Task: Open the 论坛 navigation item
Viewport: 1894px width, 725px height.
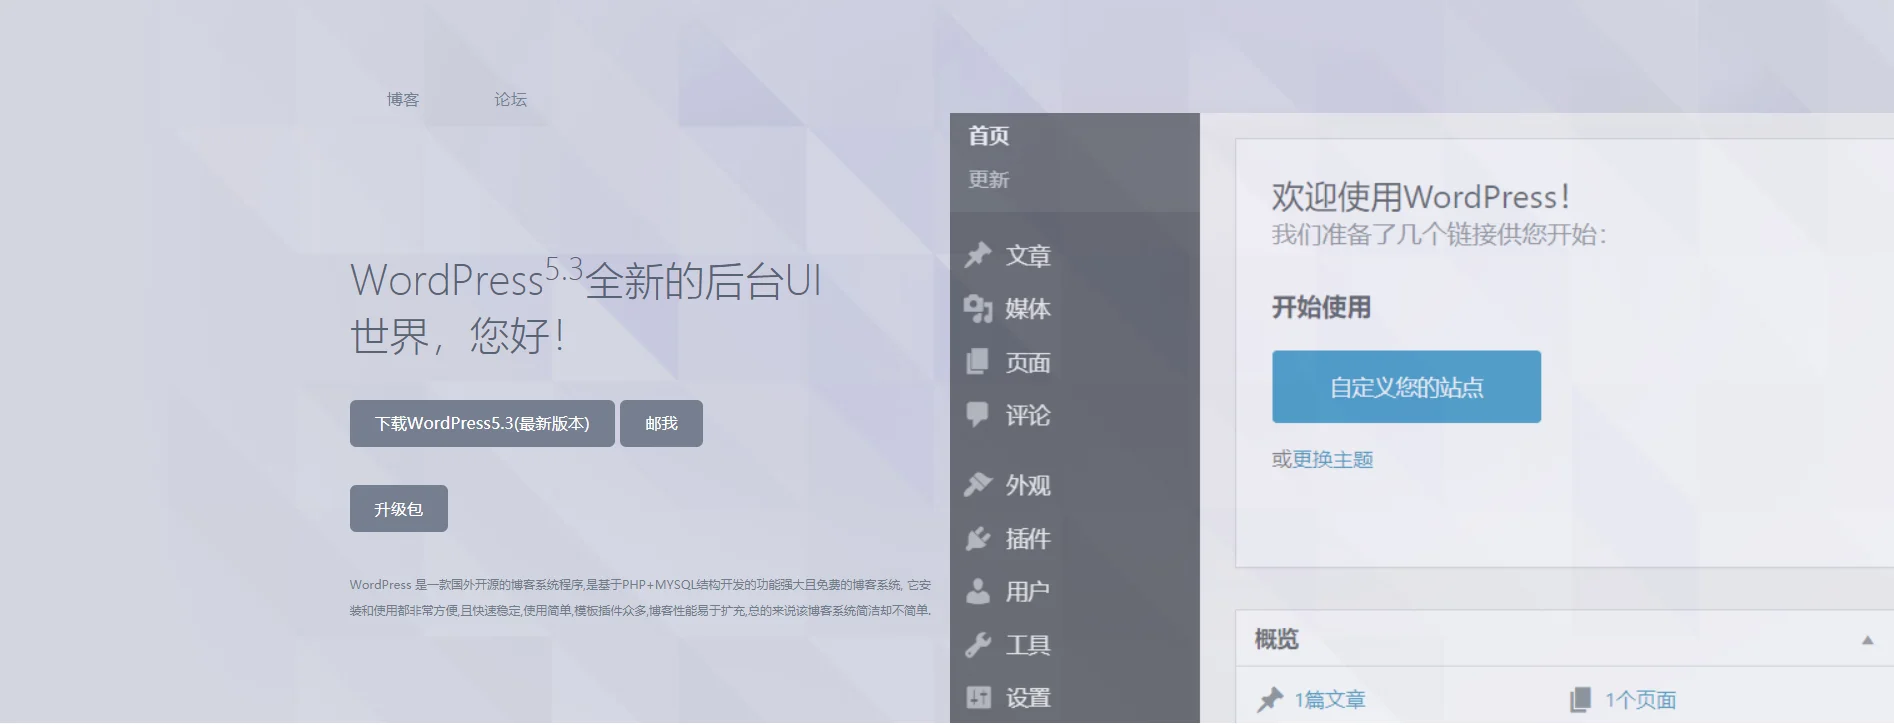Action: 510,99
